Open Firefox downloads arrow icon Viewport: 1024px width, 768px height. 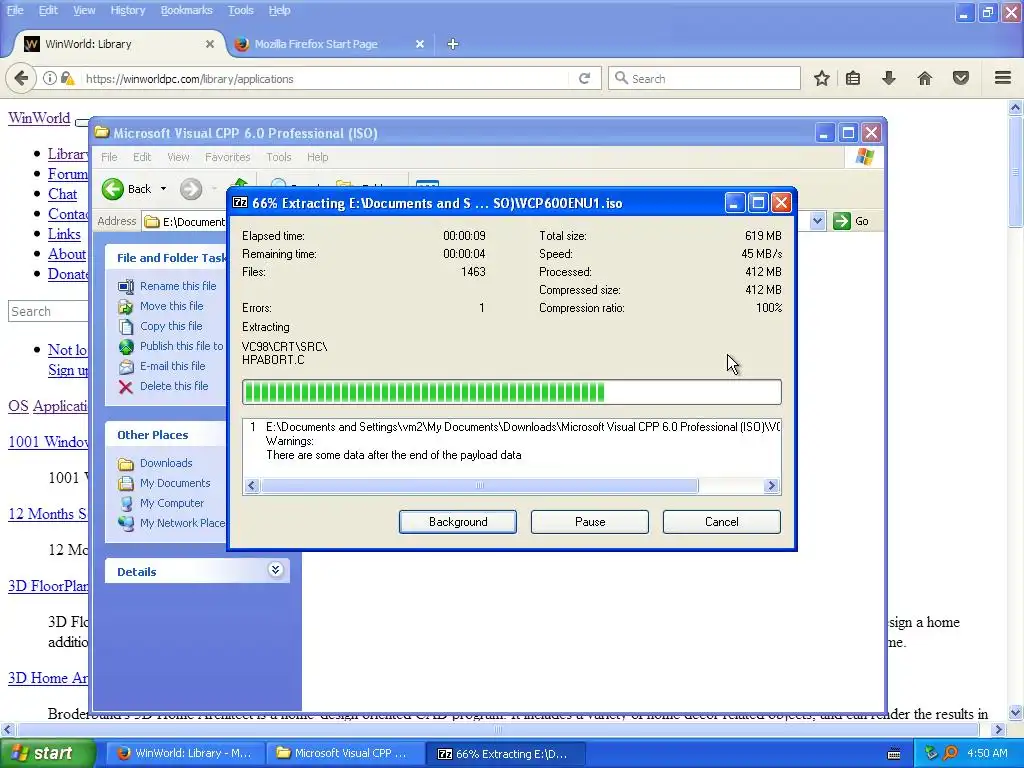coord(888,78)
